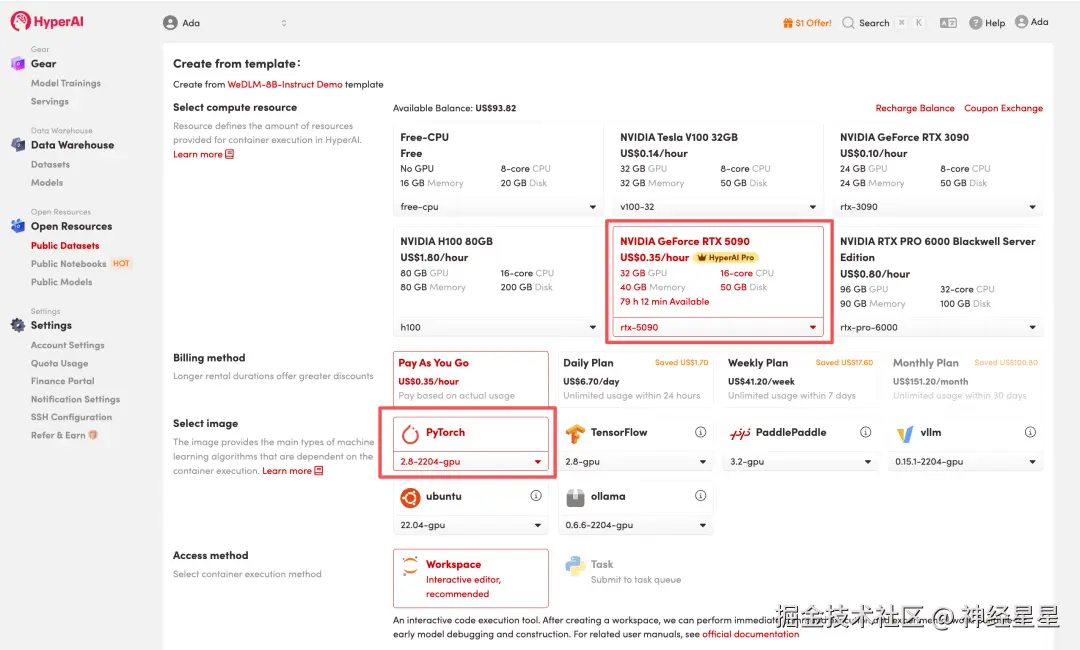
Task: Select the RTX PRO 6000 Blackwell resource
Action: (x=938, y=272)
